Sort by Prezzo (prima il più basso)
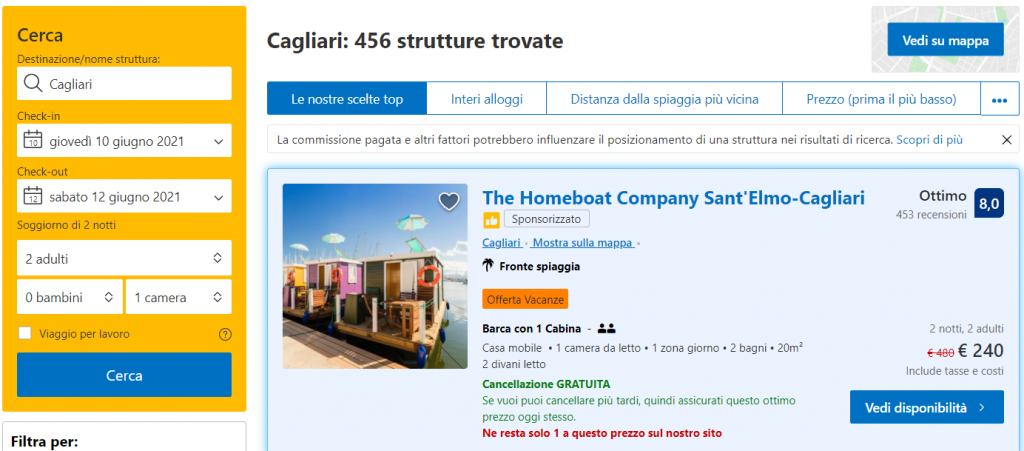The width and height of the screenshot is (1024, 451). (x=881, y=99)
